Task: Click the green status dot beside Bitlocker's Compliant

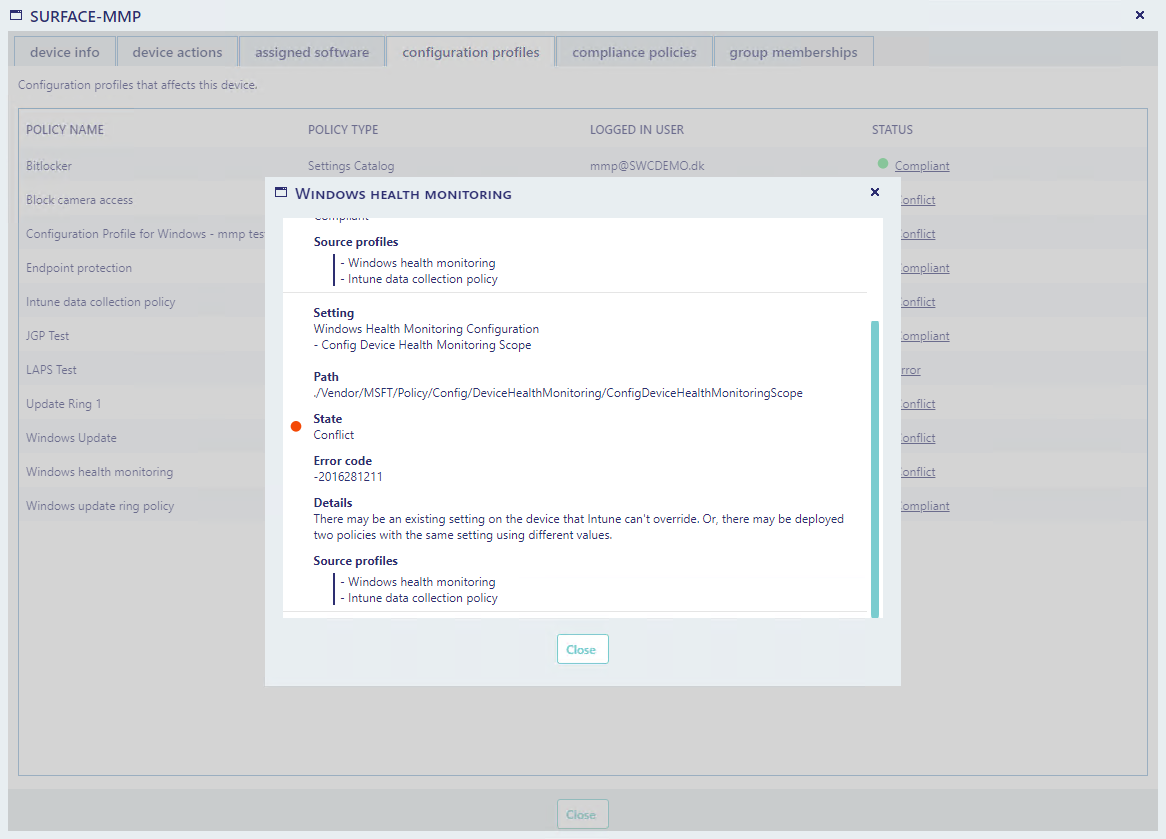Action: (883, 164)
